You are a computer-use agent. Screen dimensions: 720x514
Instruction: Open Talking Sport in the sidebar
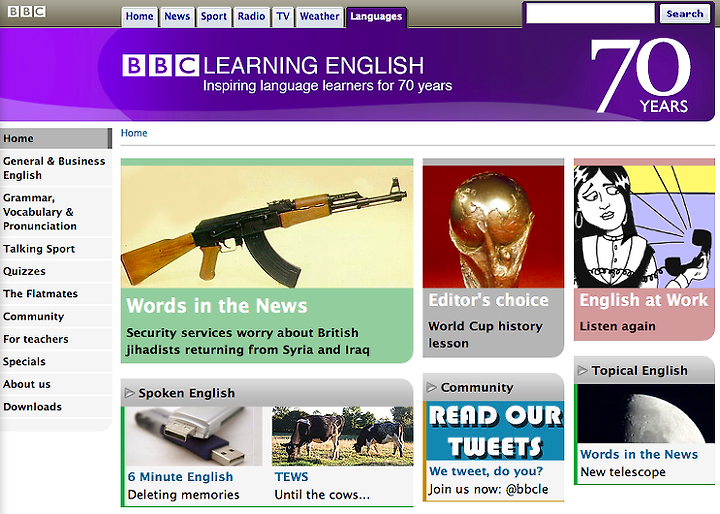click(56, 249)
